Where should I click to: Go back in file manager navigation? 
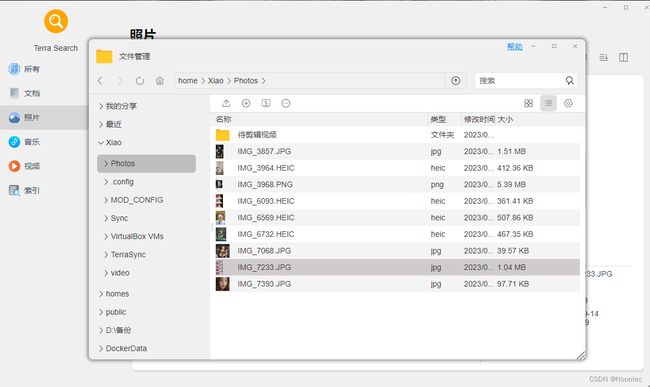100,80
